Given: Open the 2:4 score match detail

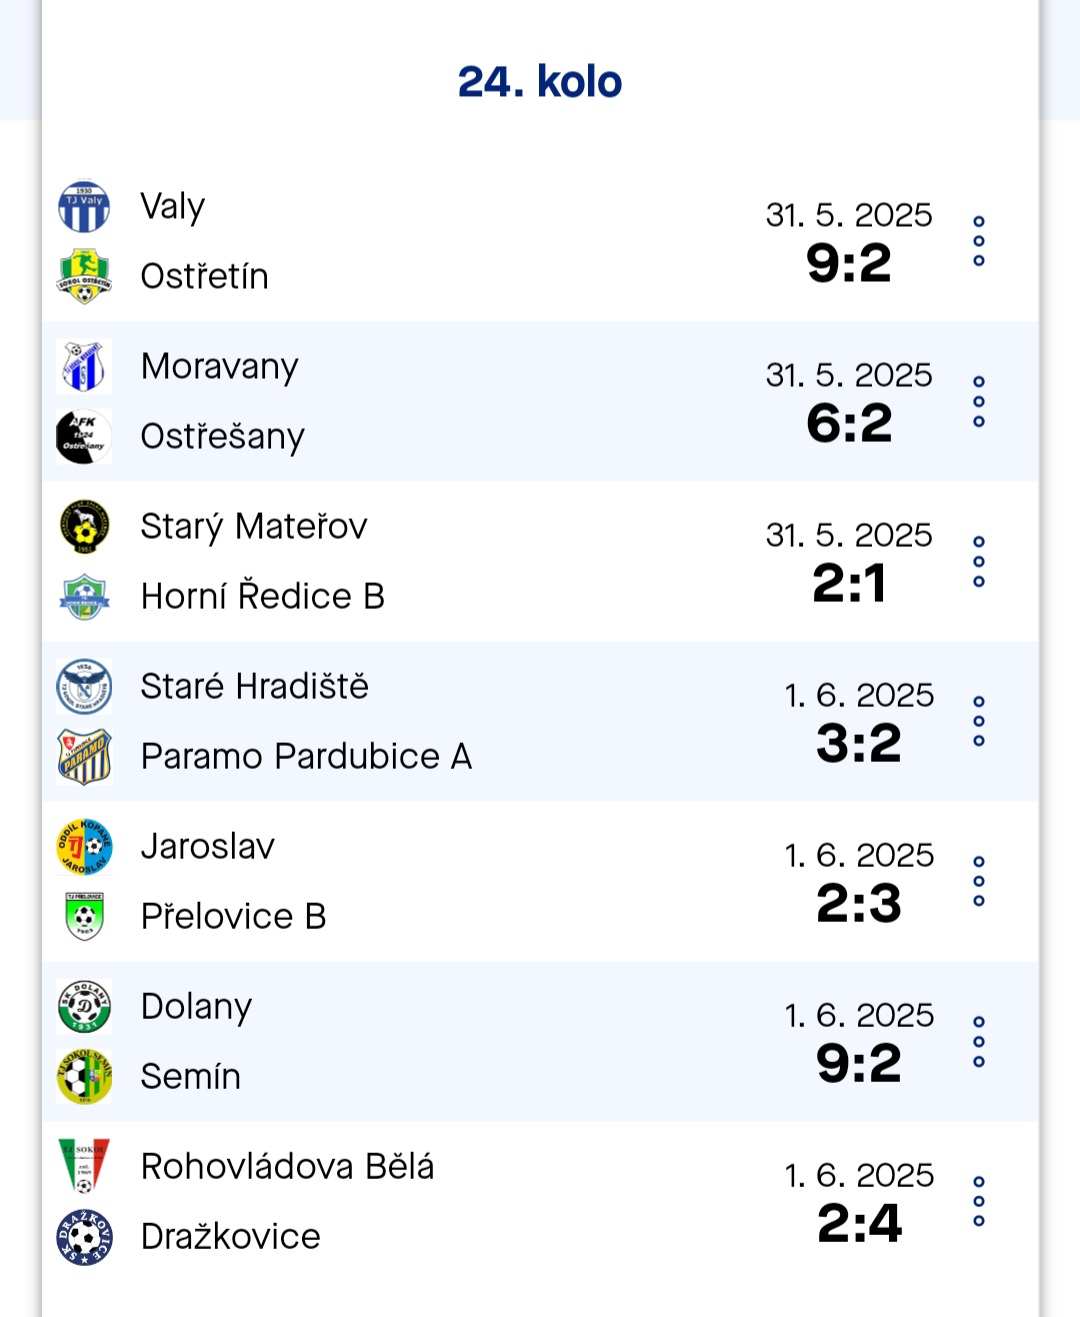Looking at the screenshot, I should click(x=859, y=1223).
